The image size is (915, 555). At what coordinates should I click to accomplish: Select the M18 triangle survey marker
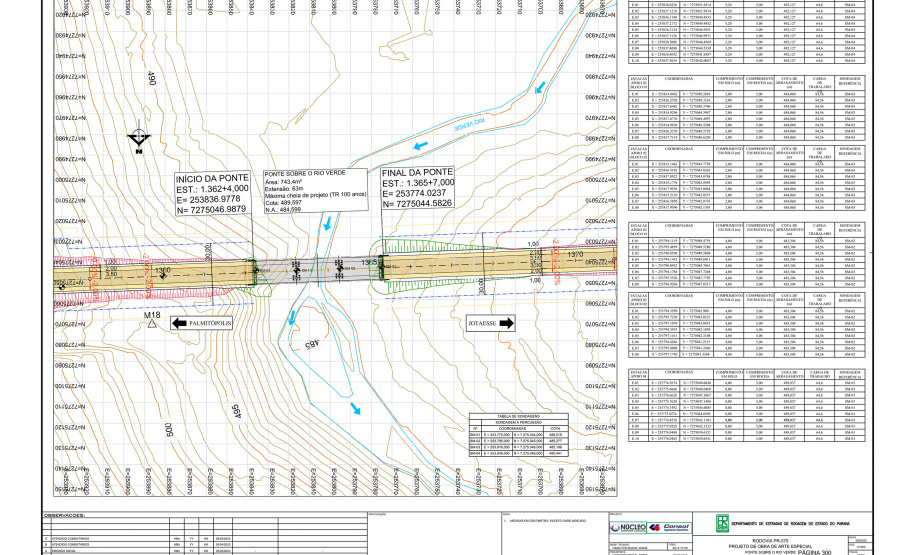pyautogui.click(x=152, y=323)
